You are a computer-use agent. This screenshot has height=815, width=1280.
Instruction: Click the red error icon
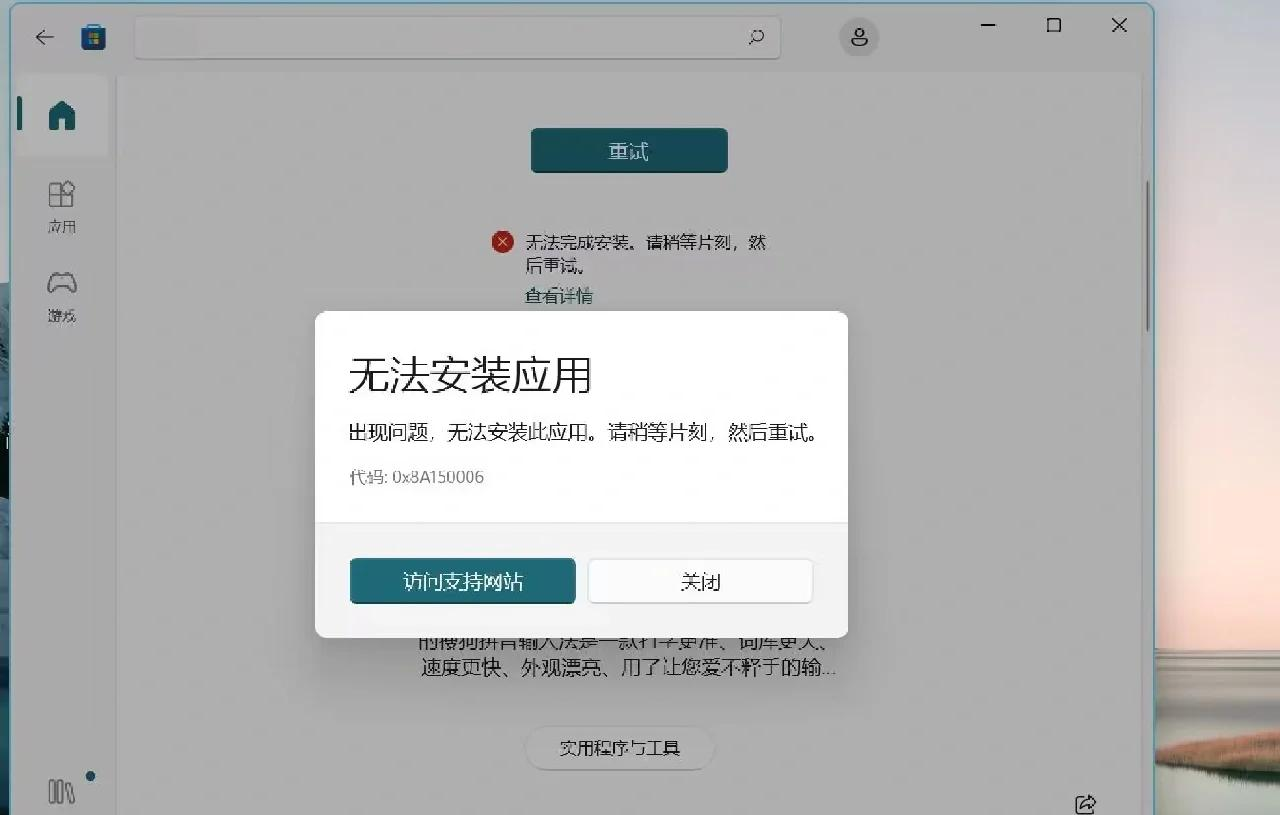503,242
